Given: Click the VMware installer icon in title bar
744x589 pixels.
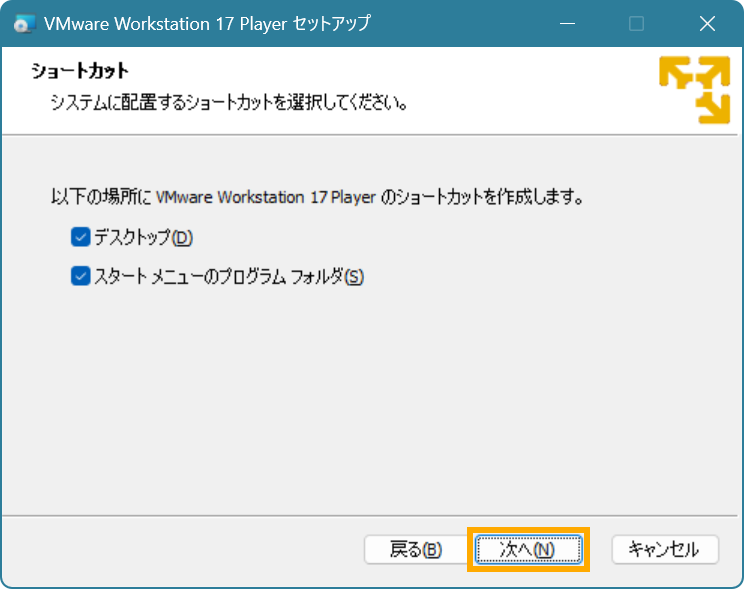Looking at the screenshot, I should [x=24, y=24].
